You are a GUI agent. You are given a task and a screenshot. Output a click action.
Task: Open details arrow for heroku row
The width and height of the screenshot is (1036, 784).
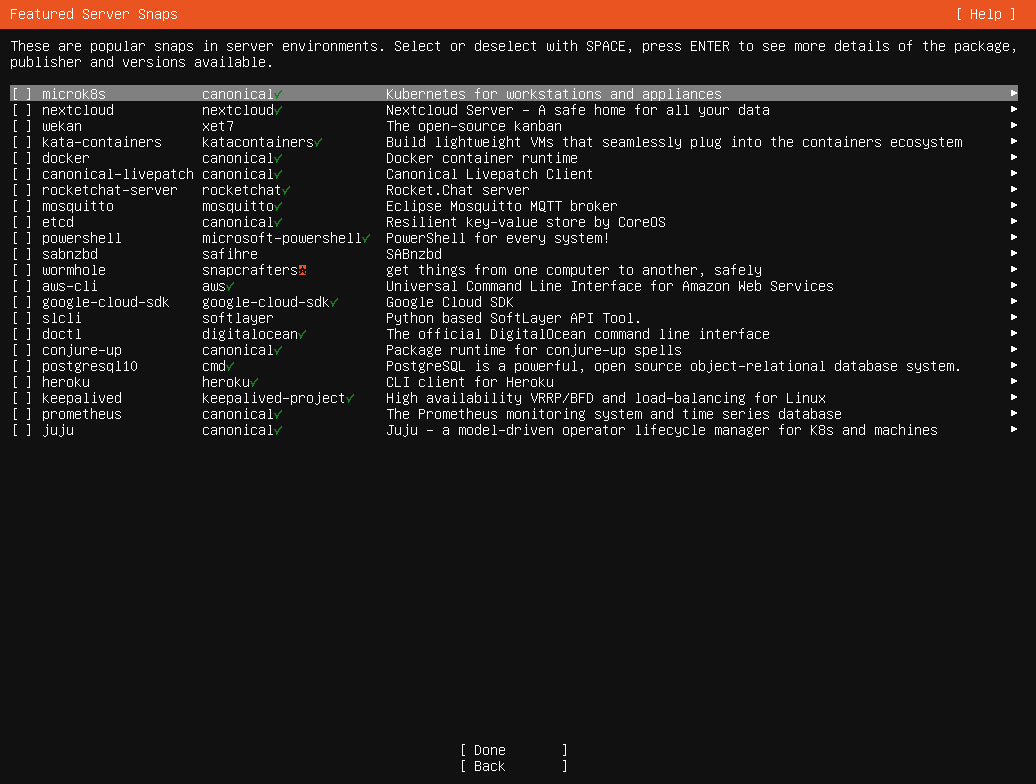[x=1014, y=381]
